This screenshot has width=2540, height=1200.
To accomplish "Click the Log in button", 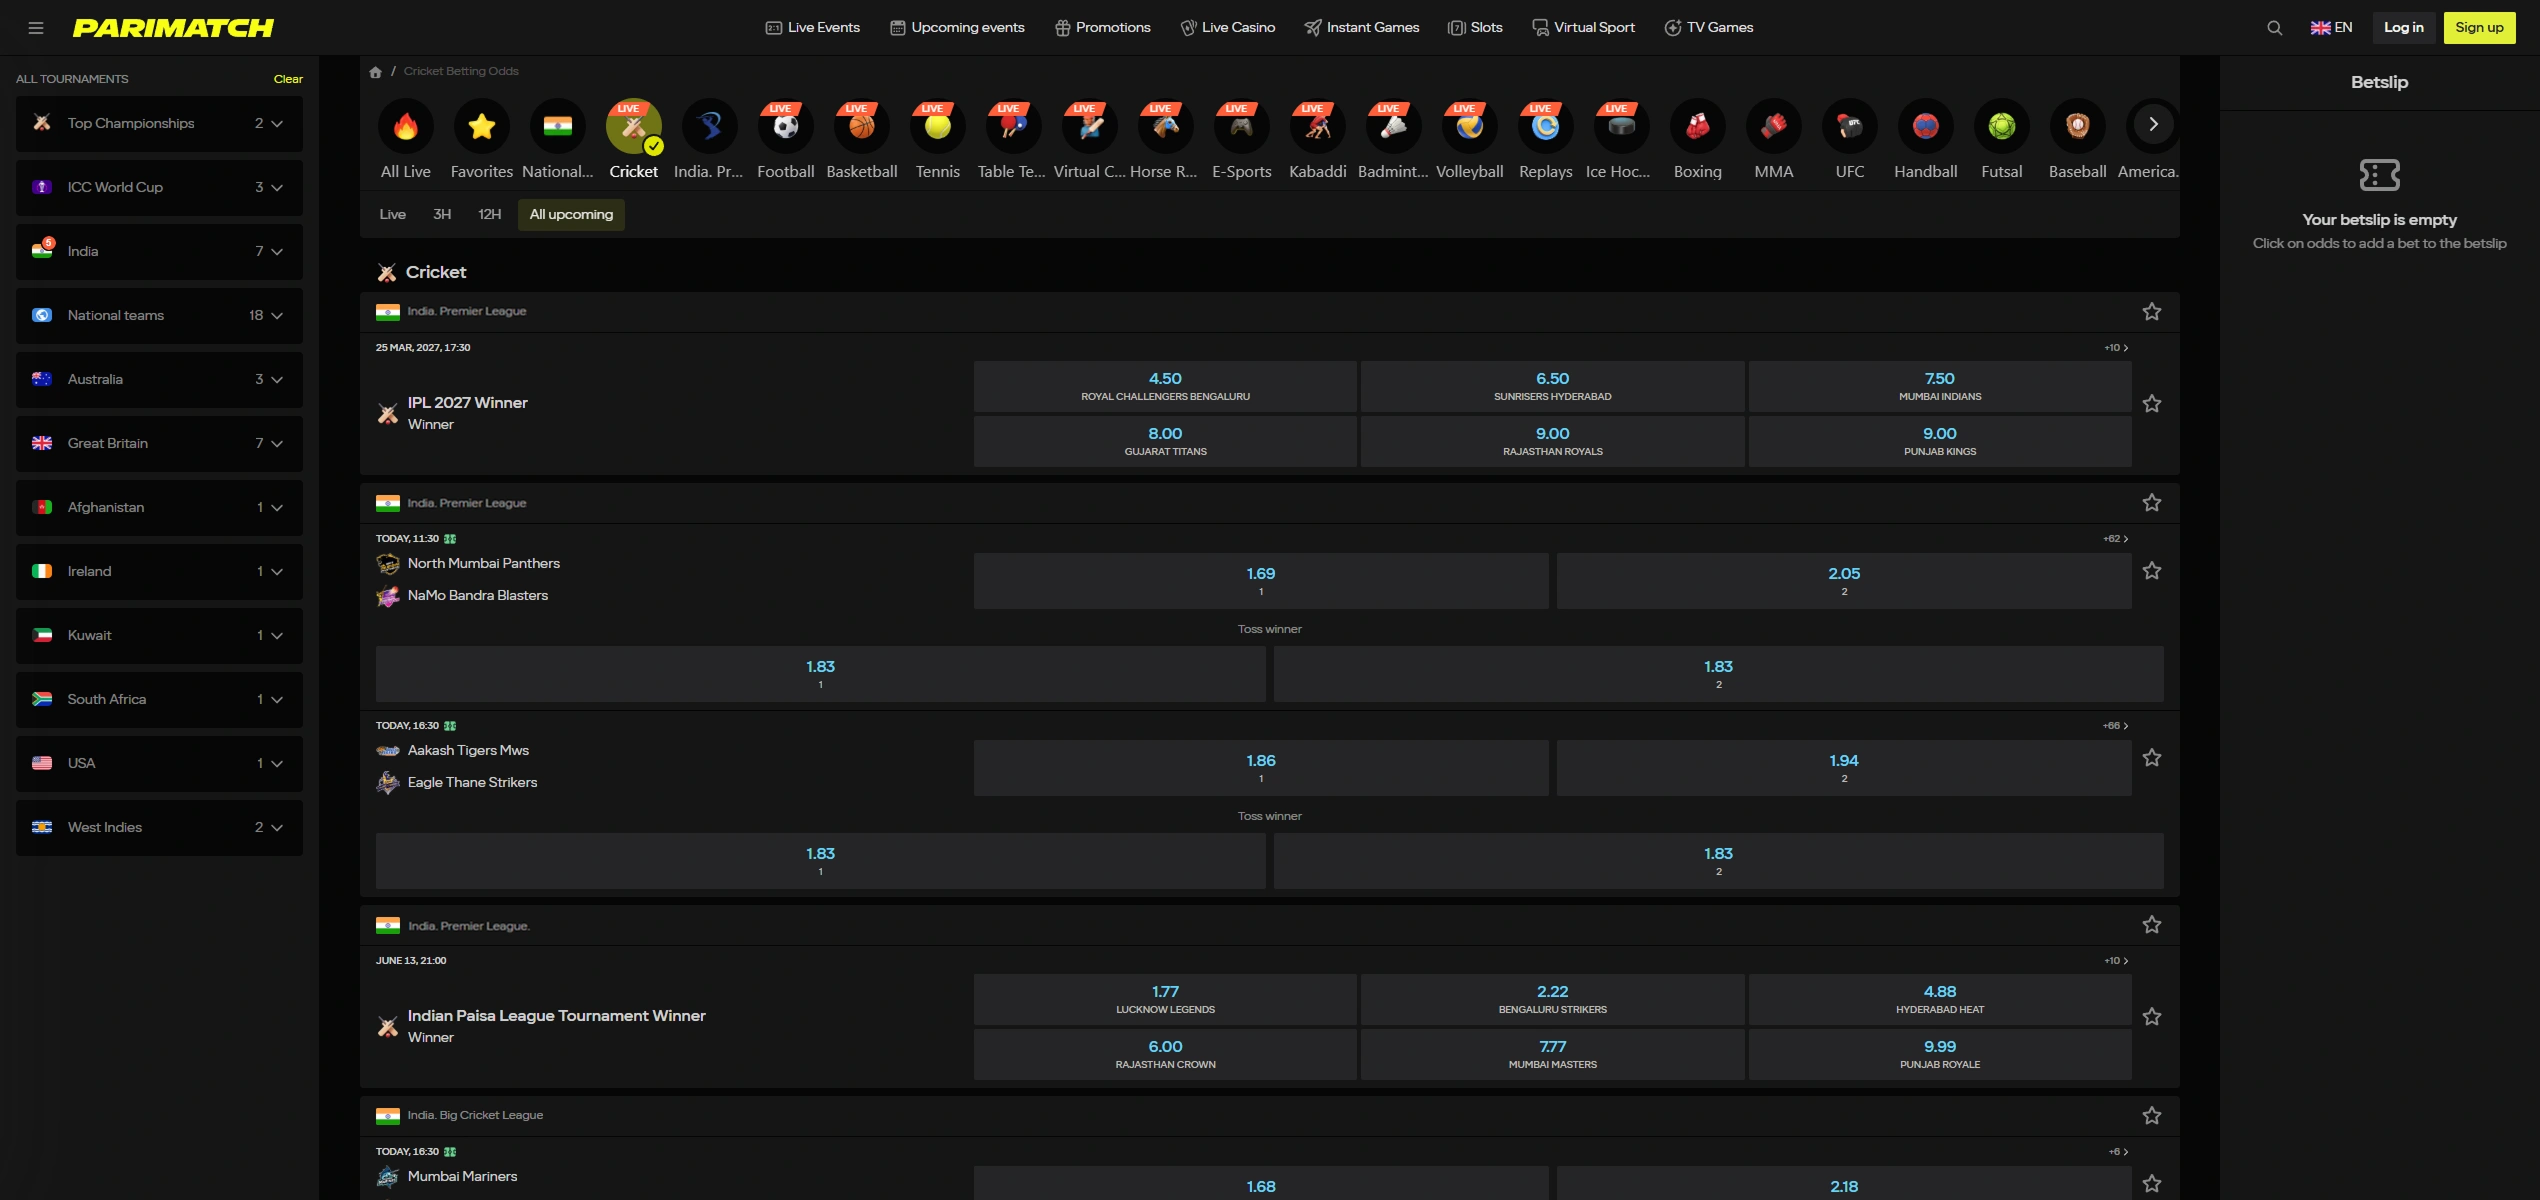I will tap(2403, 28).
